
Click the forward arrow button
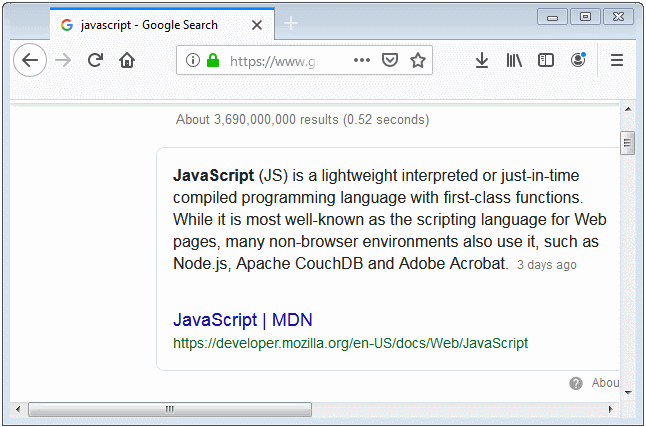coord(63,61)
